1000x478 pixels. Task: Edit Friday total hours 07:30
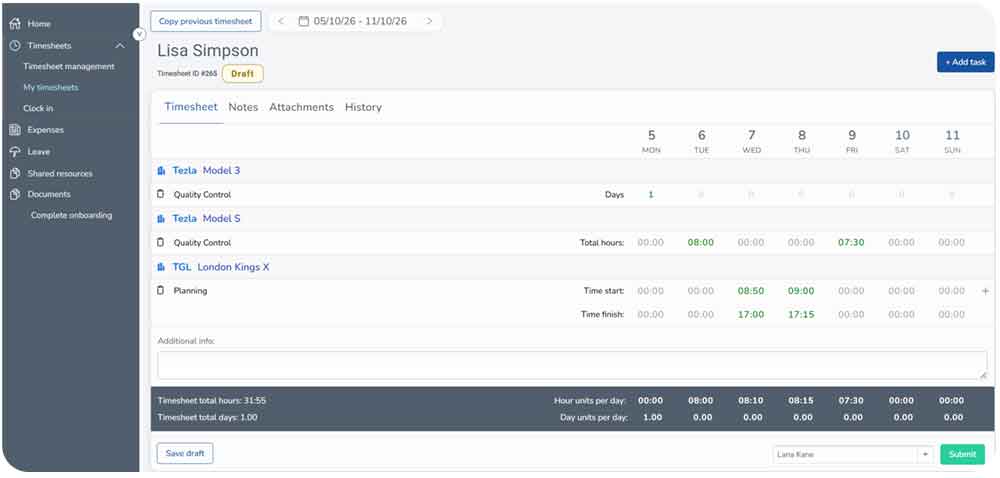click(x=851, y=243)
